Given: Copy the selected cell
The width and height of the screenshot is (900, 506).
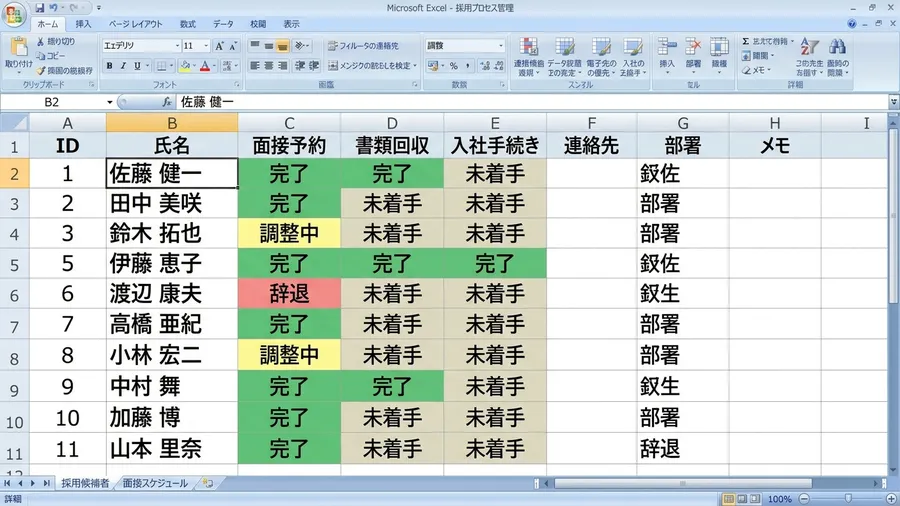Looking at the screenshot, I should point(40,56).
